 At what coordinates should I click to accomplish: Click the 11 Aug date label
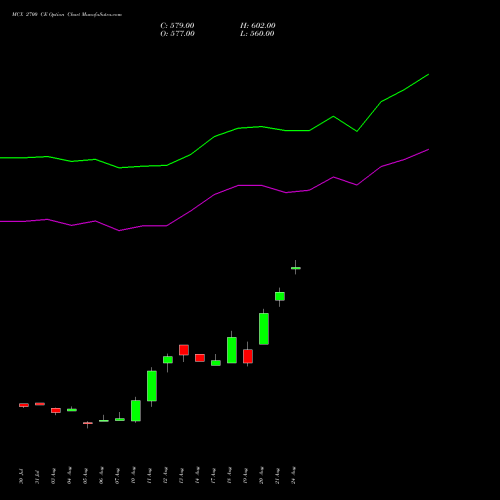pyautogui.click(x=149, y=476)
